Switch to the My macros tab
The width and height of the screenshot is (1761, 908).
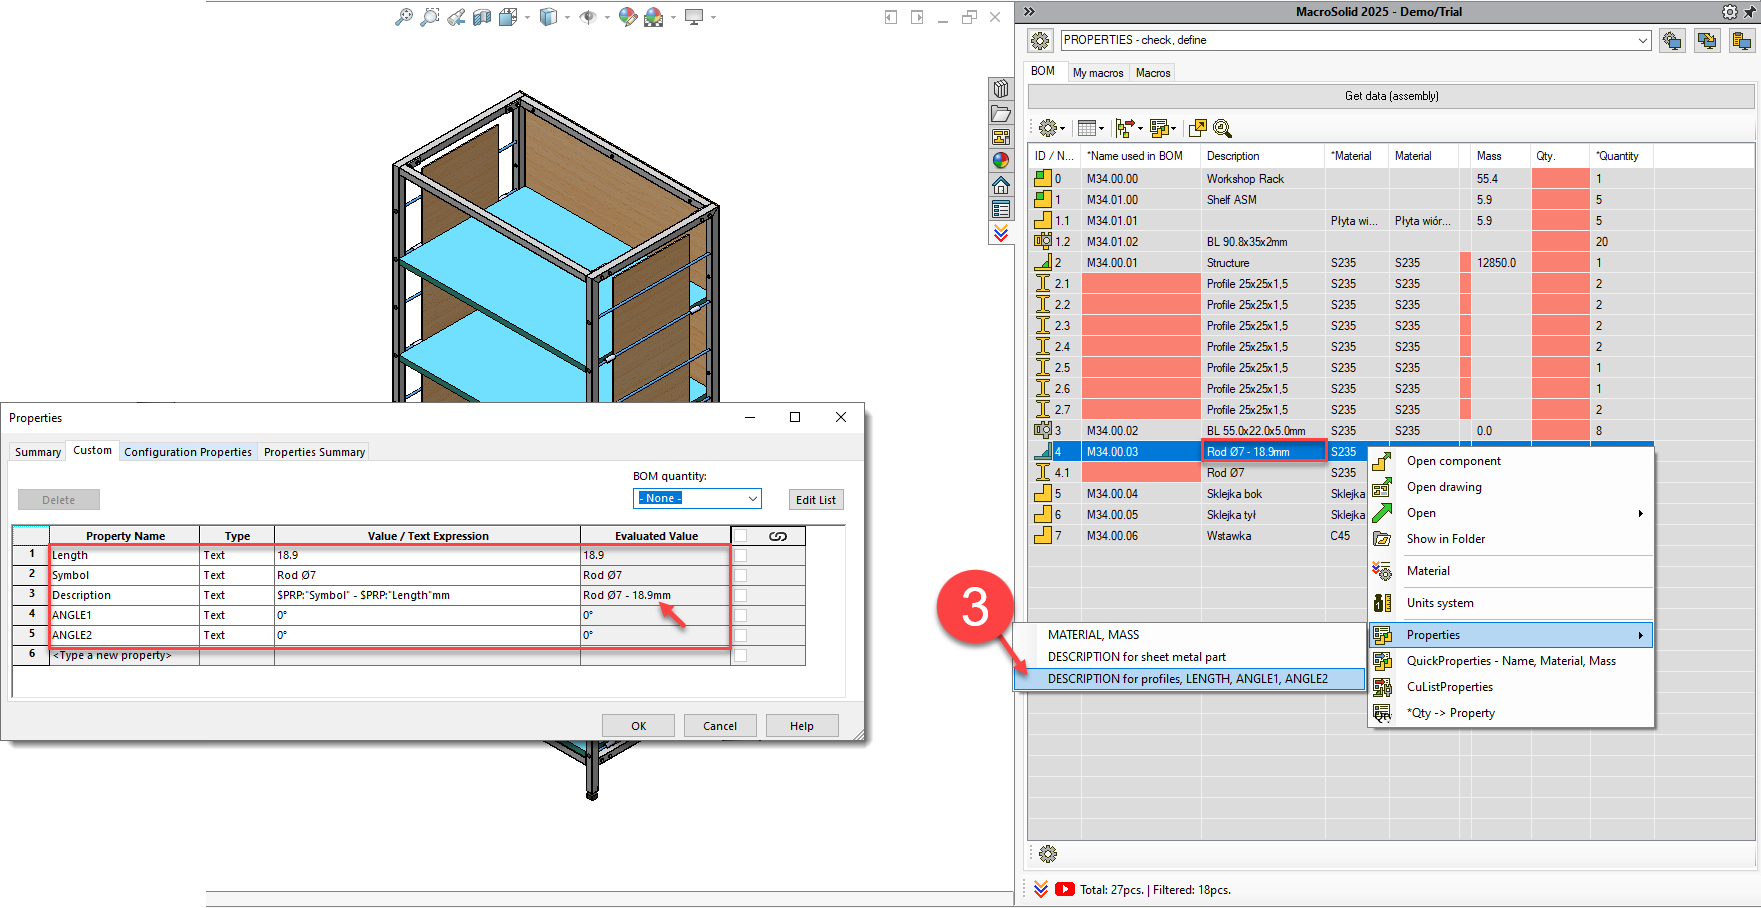[x=1098, y=73]
